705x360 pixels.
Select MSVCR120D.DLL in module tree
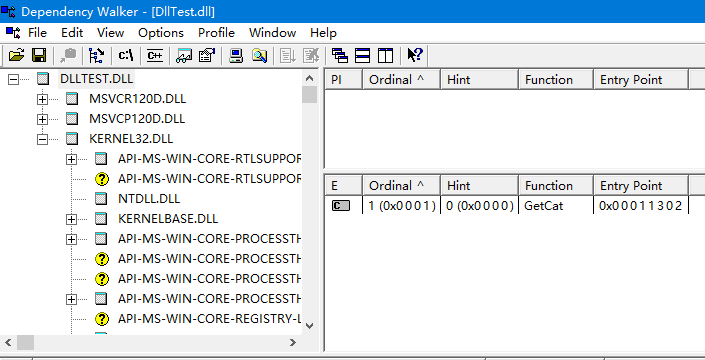[138, 98]
